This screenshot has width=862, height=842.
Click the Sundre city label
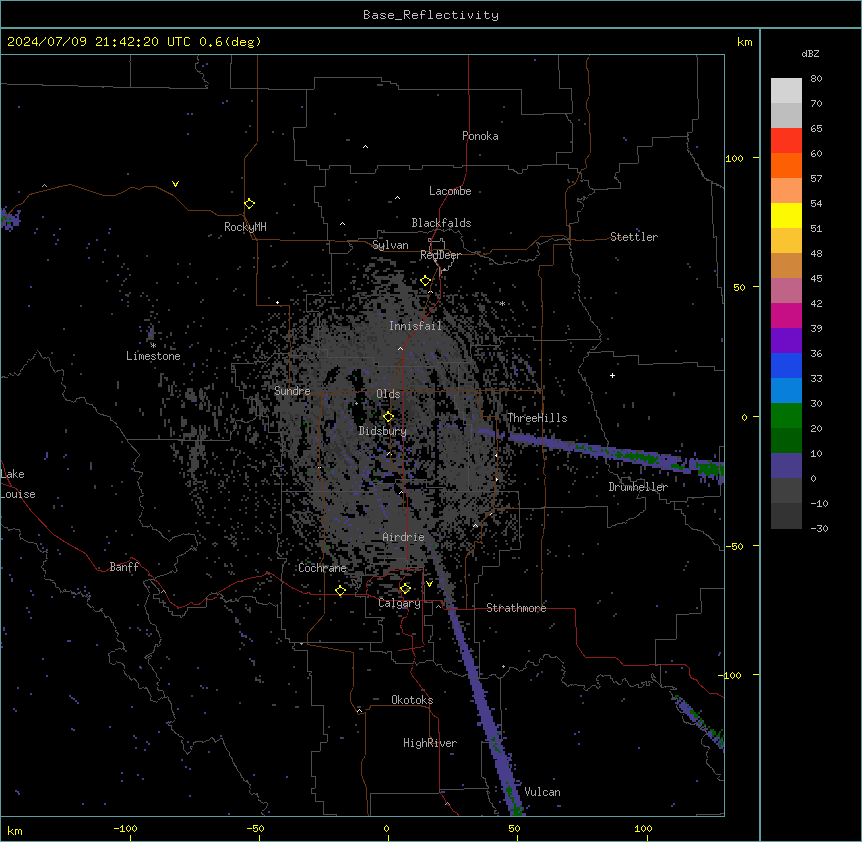292,391
